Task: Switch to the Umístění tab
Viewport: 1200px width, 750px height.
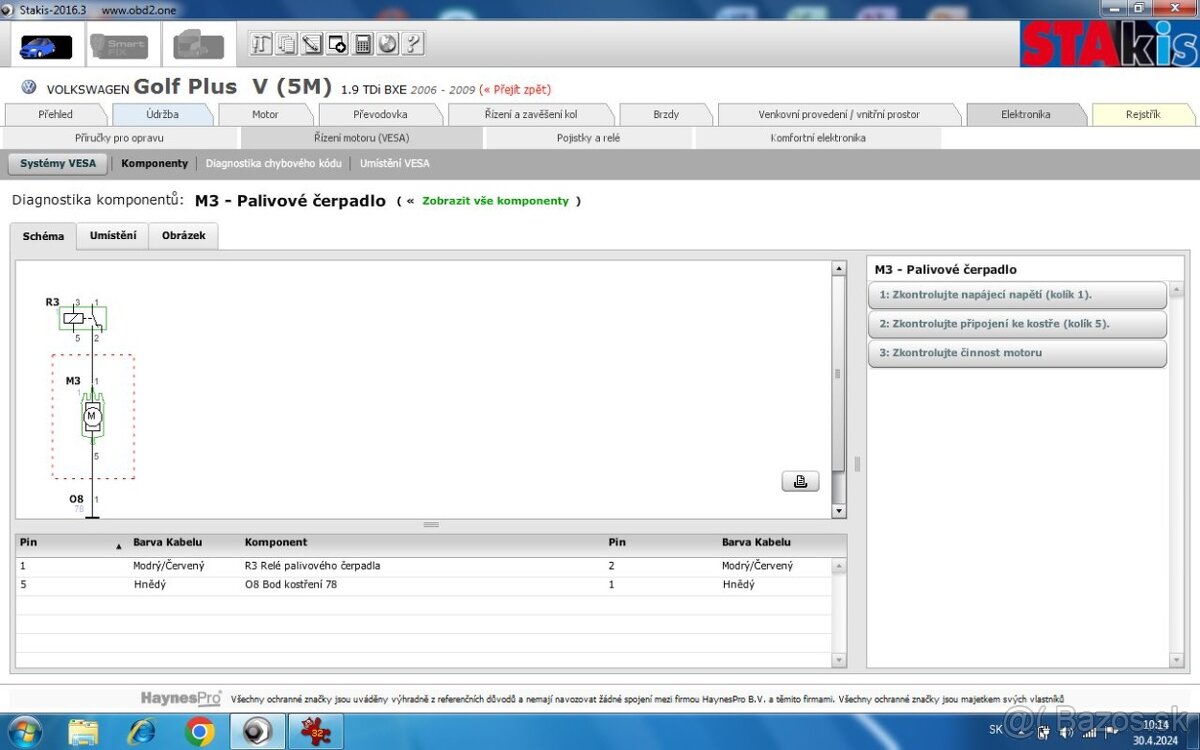Action: pos(113,236)
